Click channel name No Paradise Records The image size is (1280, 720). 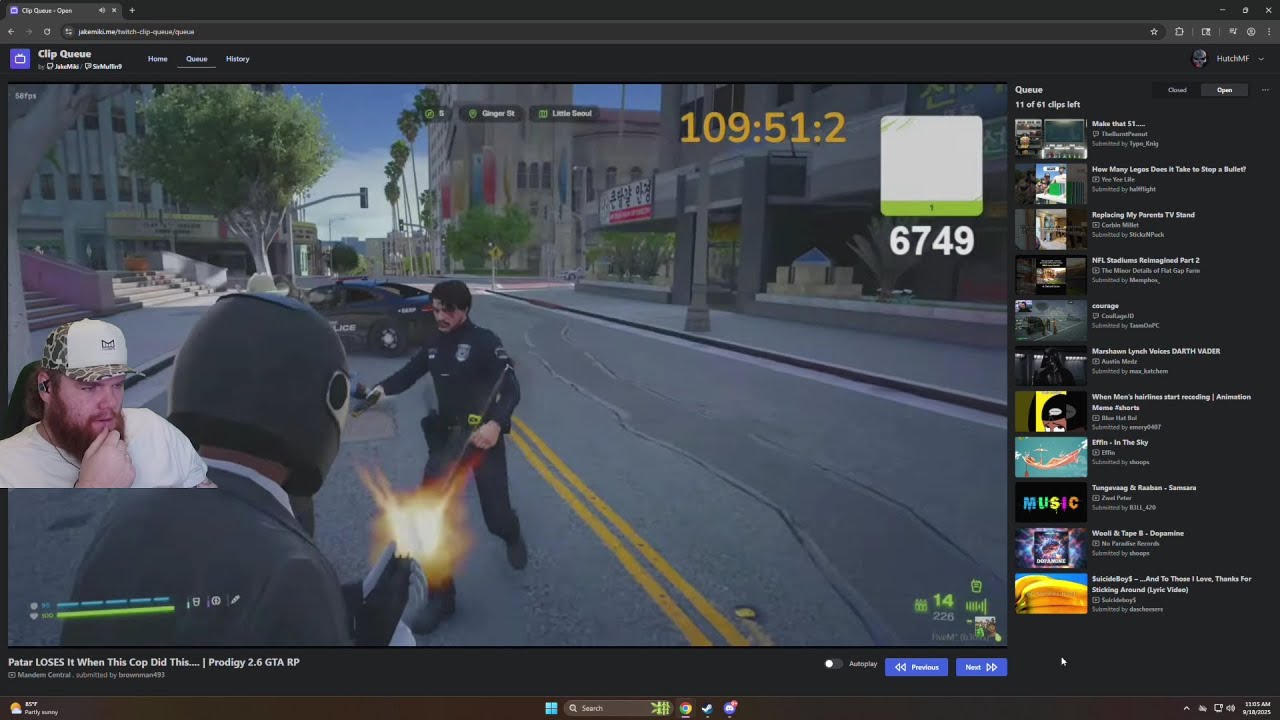(1128, 543)
